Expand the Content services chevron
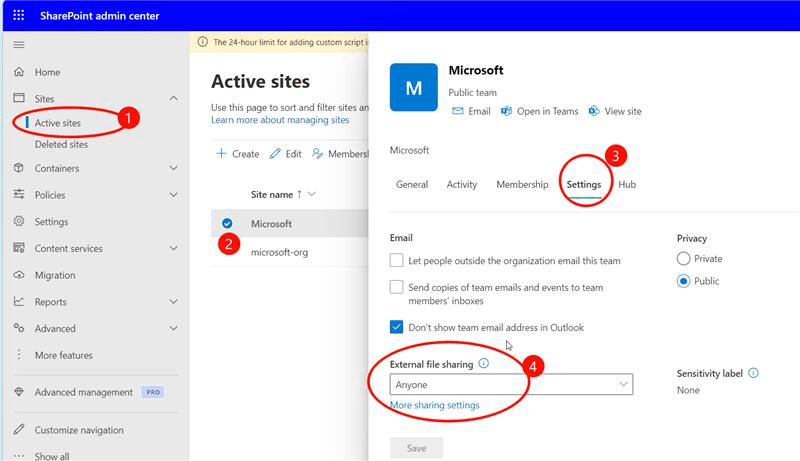Image resolution: width=800 pixels, height=461 pixels. [x=173, y=248]
